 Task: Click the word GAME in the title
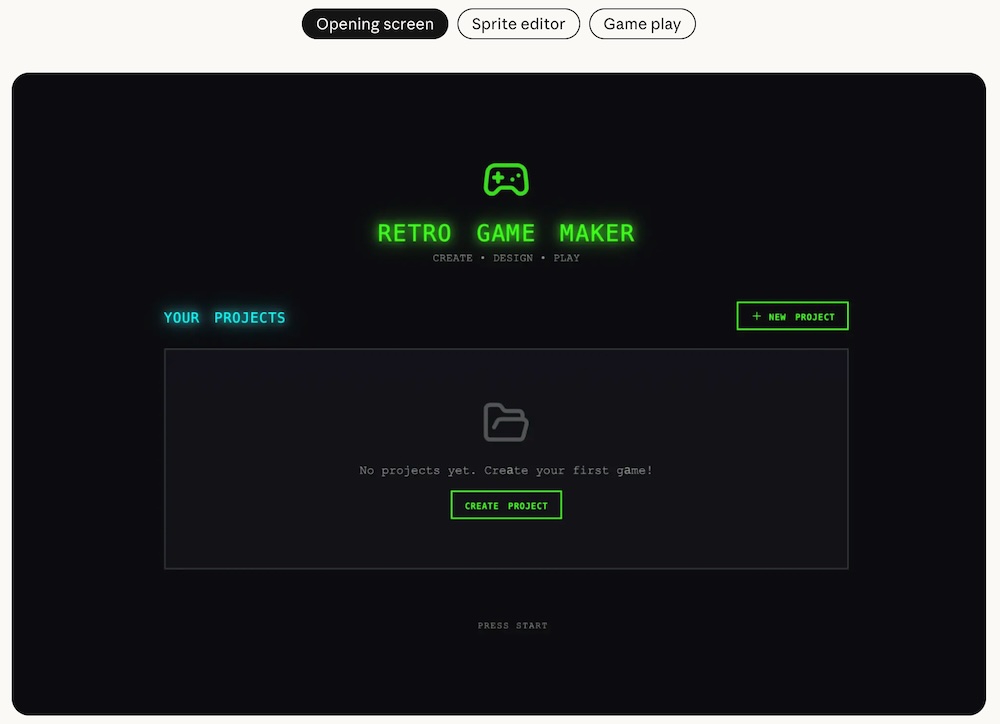[505, 233]
